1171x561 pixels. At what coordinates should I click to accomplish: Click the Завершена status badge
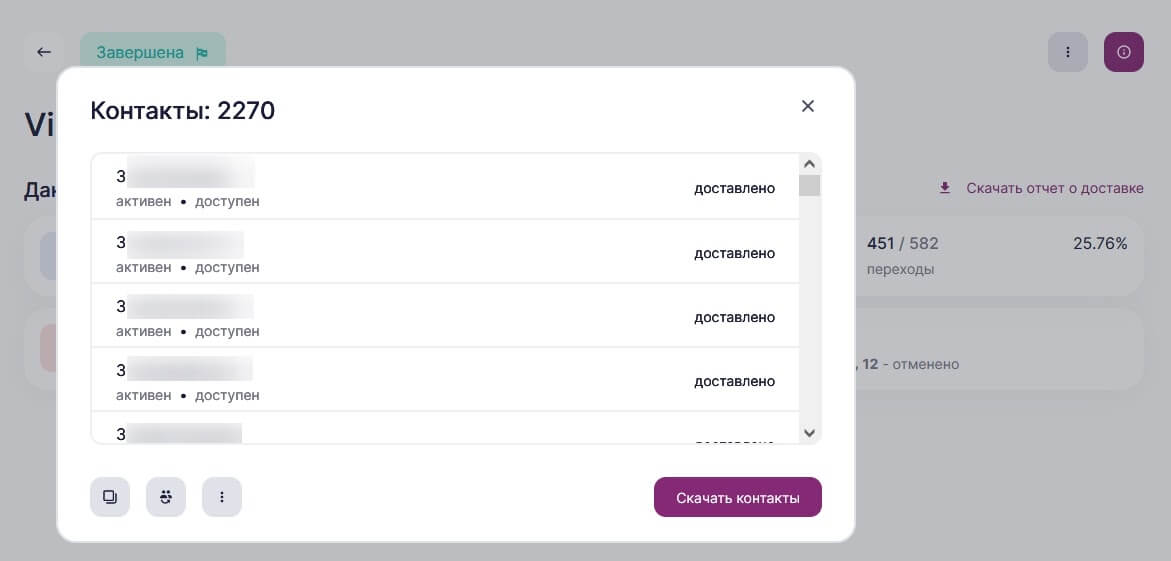click(153, 53)
